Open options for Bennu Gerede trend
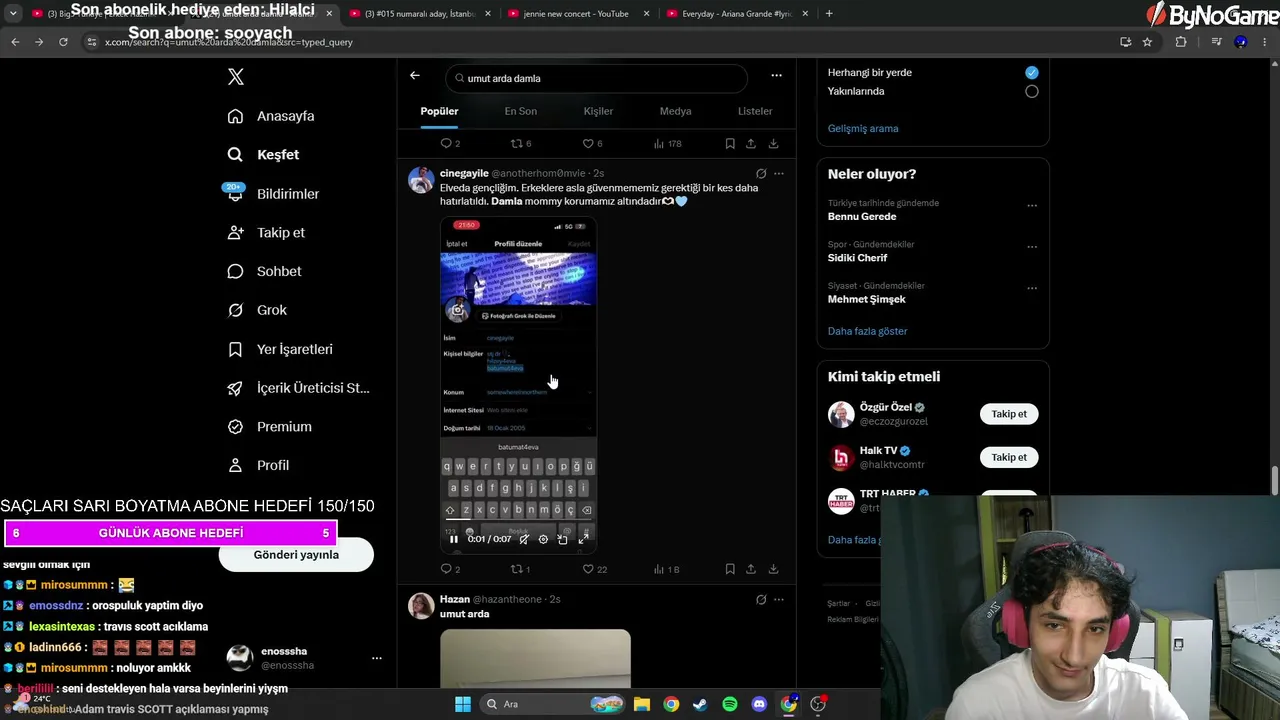Screen dimensions: 1280x720 pos(1032,207)
